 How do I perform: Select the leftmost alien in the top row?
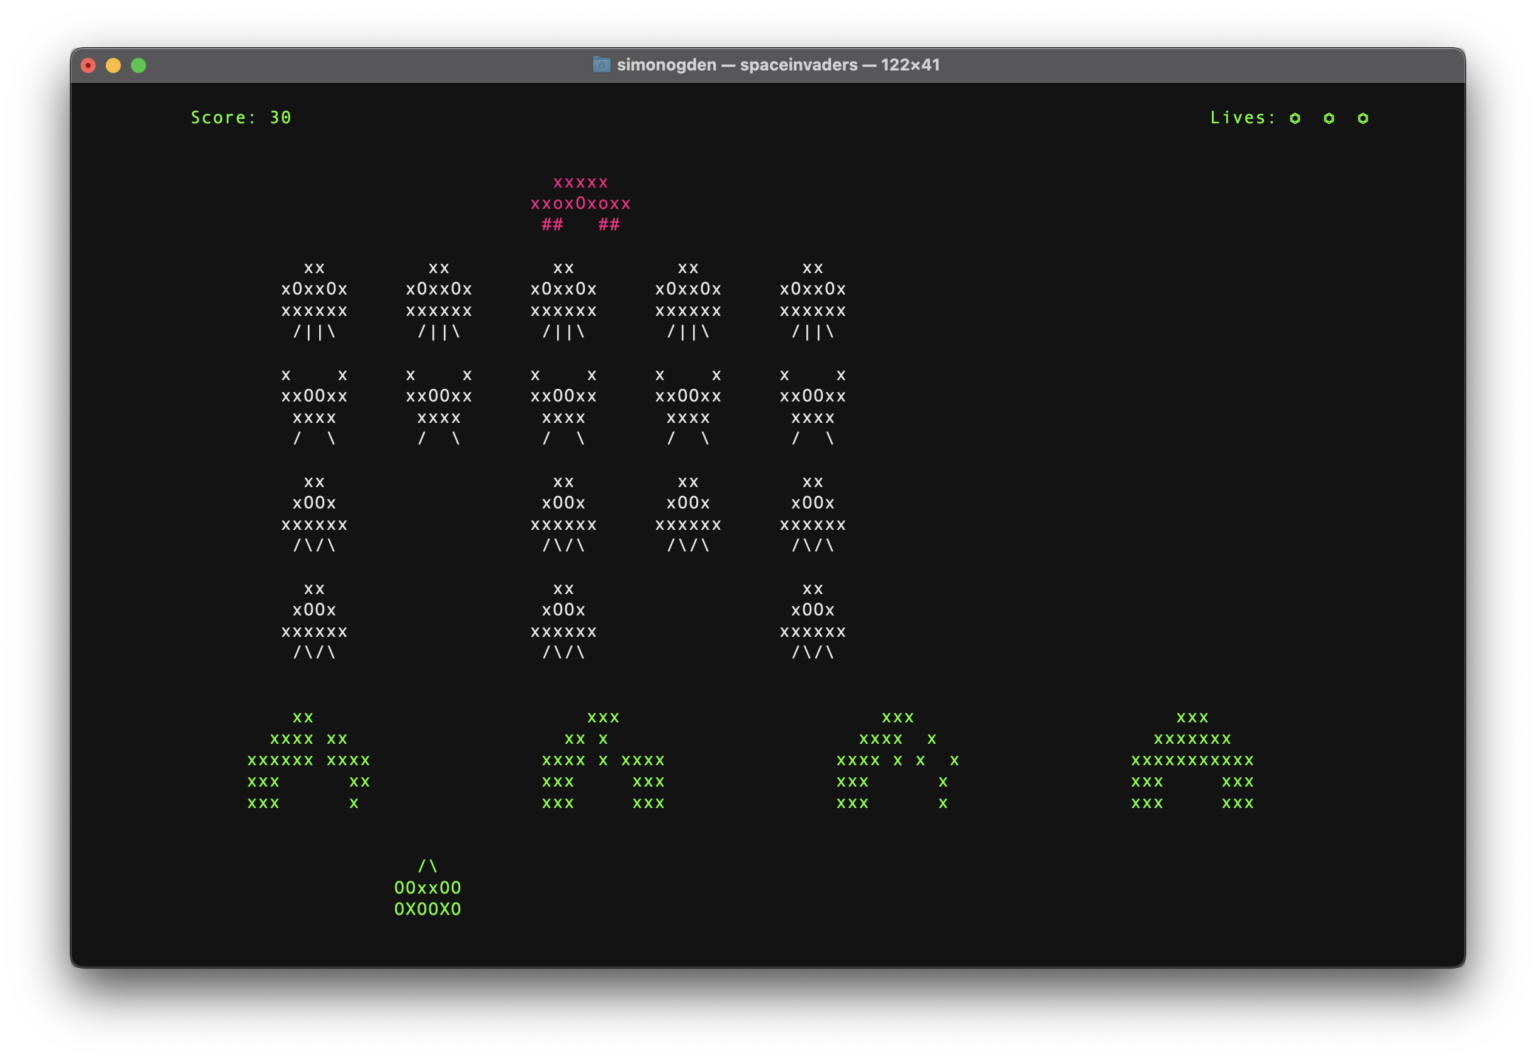[x=314, y=299]
